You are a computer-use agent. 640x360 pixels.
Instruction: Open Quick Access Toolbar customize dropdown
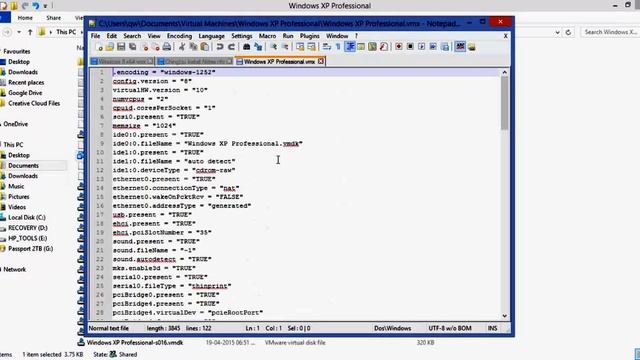45,6
